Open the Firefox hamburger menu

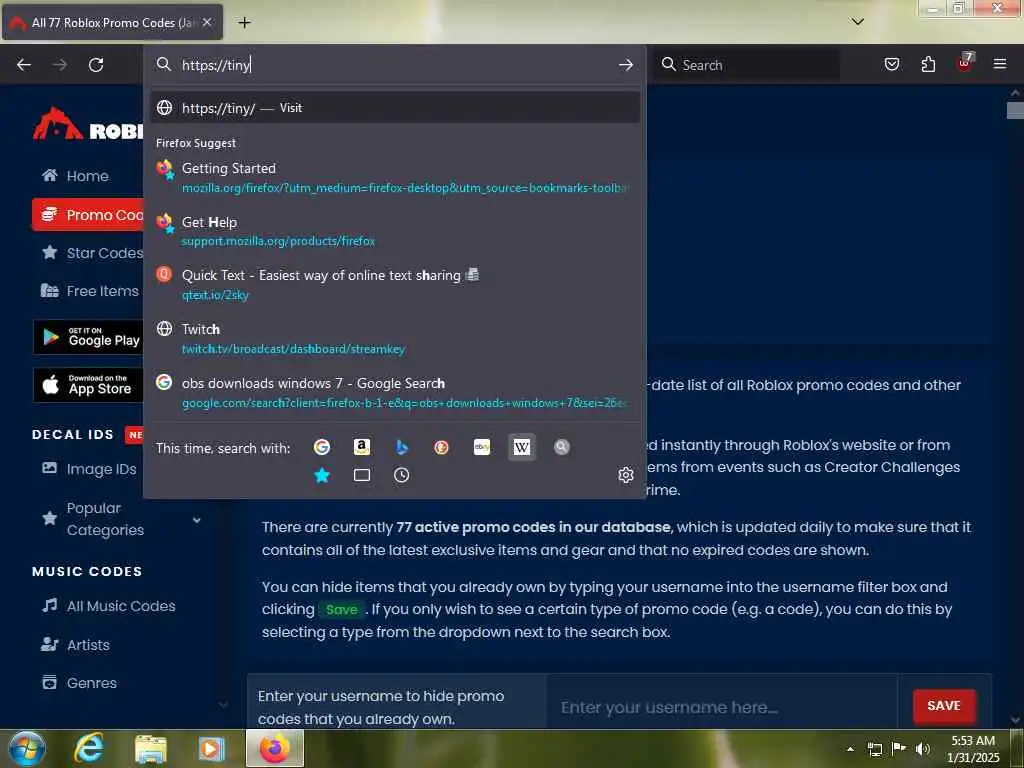coord(999,64)
